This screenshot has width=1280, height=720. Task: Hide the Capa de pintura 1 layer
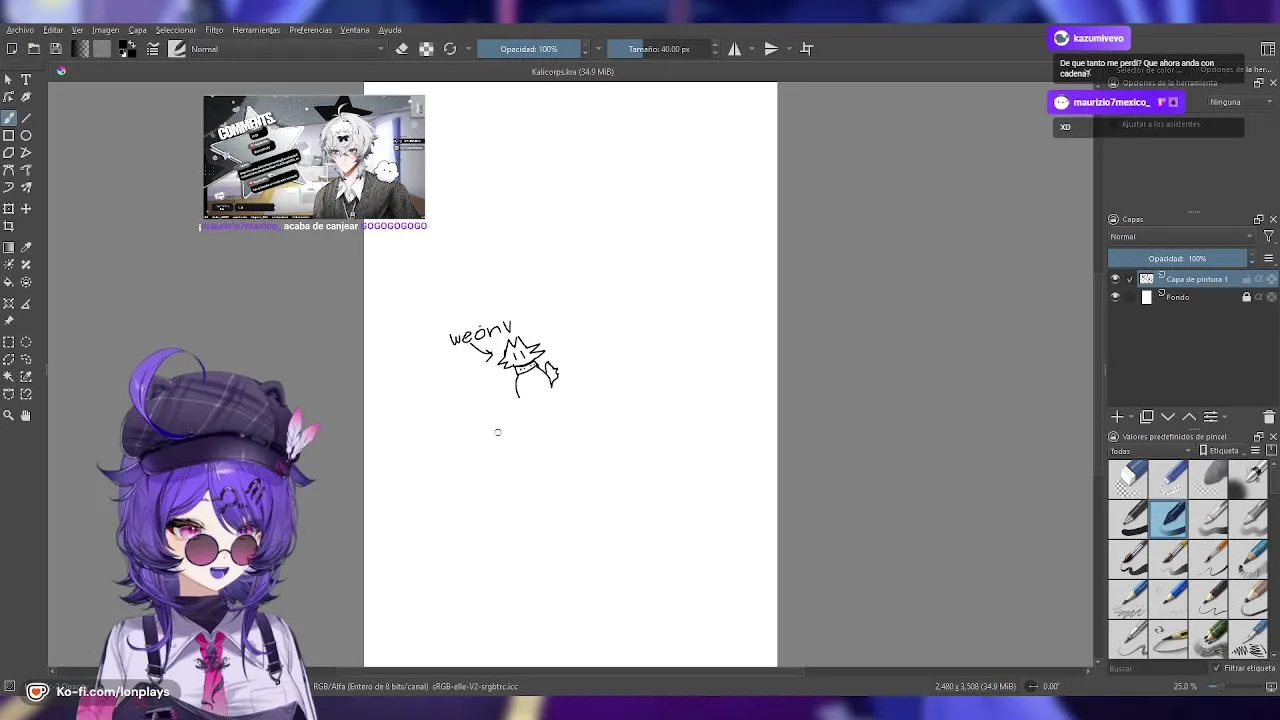(1115, 279)
